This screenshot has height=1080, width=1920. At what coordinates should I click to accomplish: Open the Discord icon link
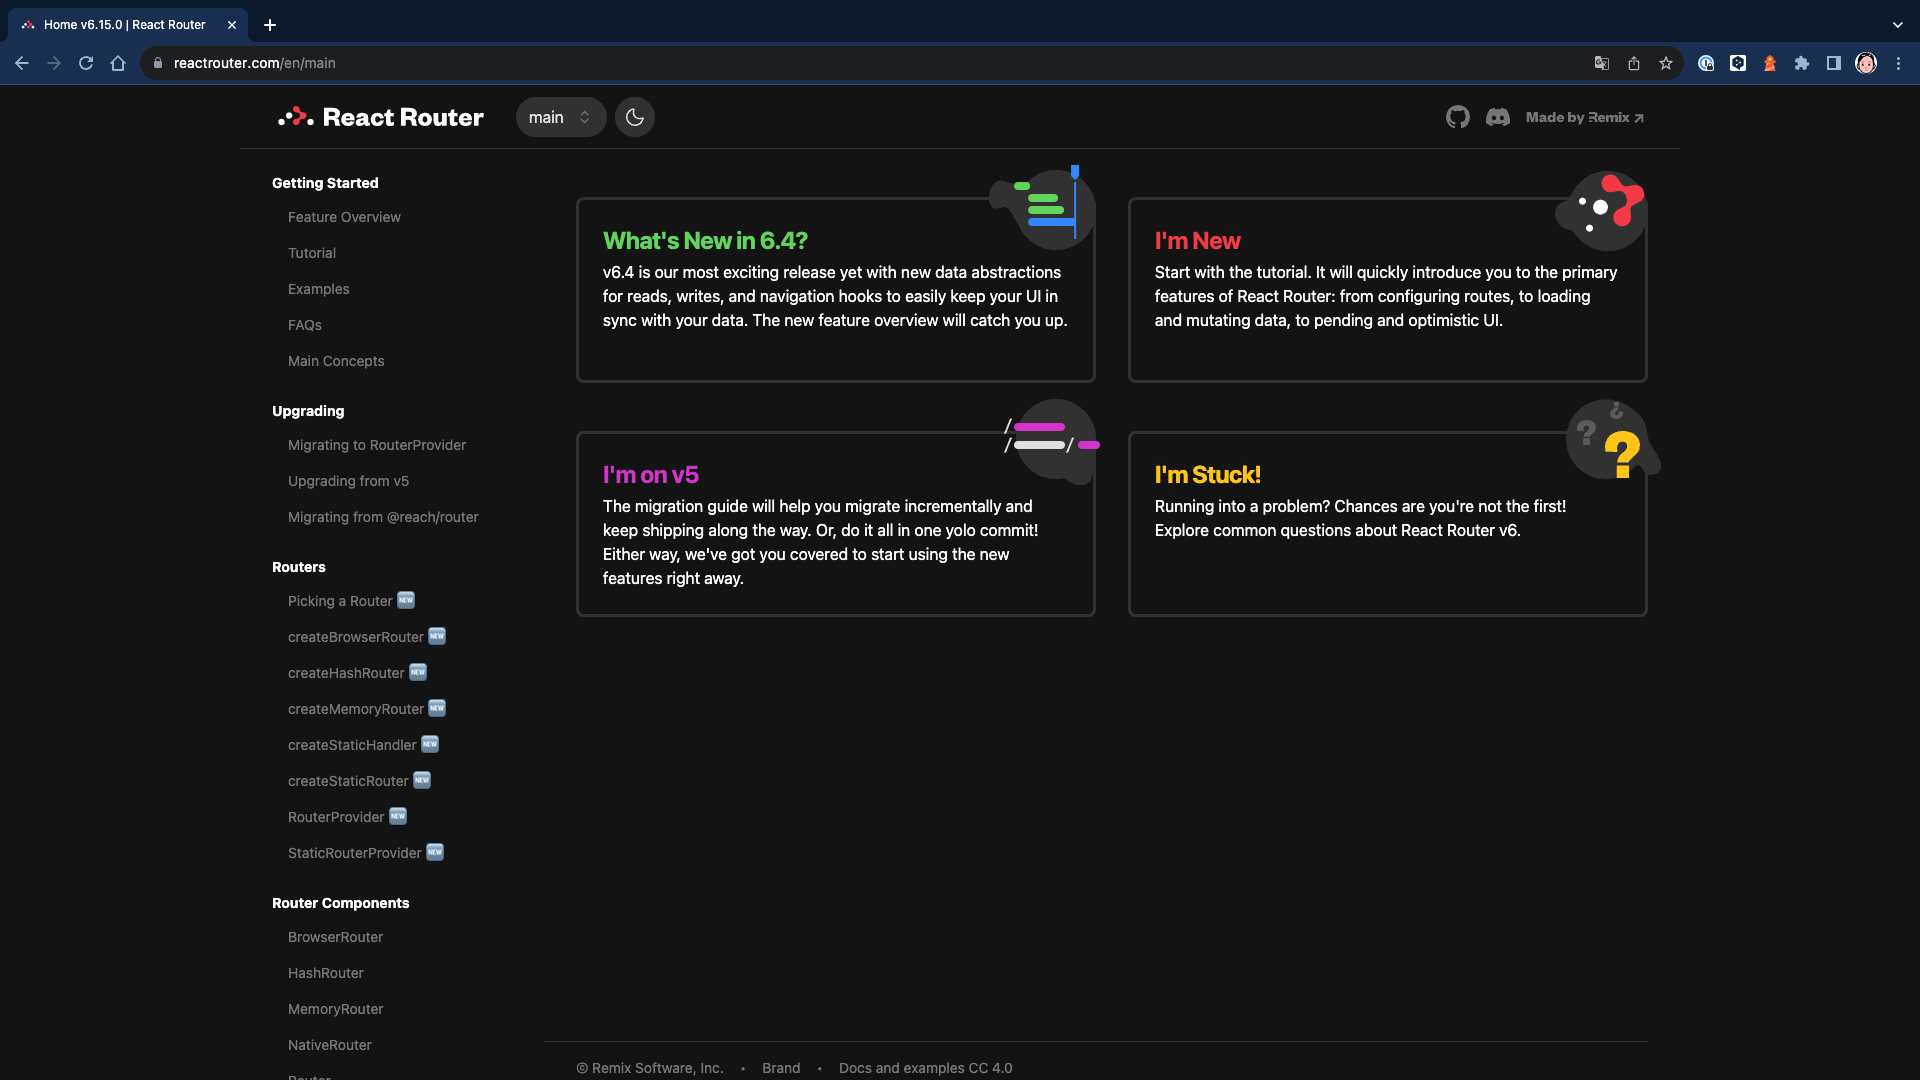coord(1497,117)
